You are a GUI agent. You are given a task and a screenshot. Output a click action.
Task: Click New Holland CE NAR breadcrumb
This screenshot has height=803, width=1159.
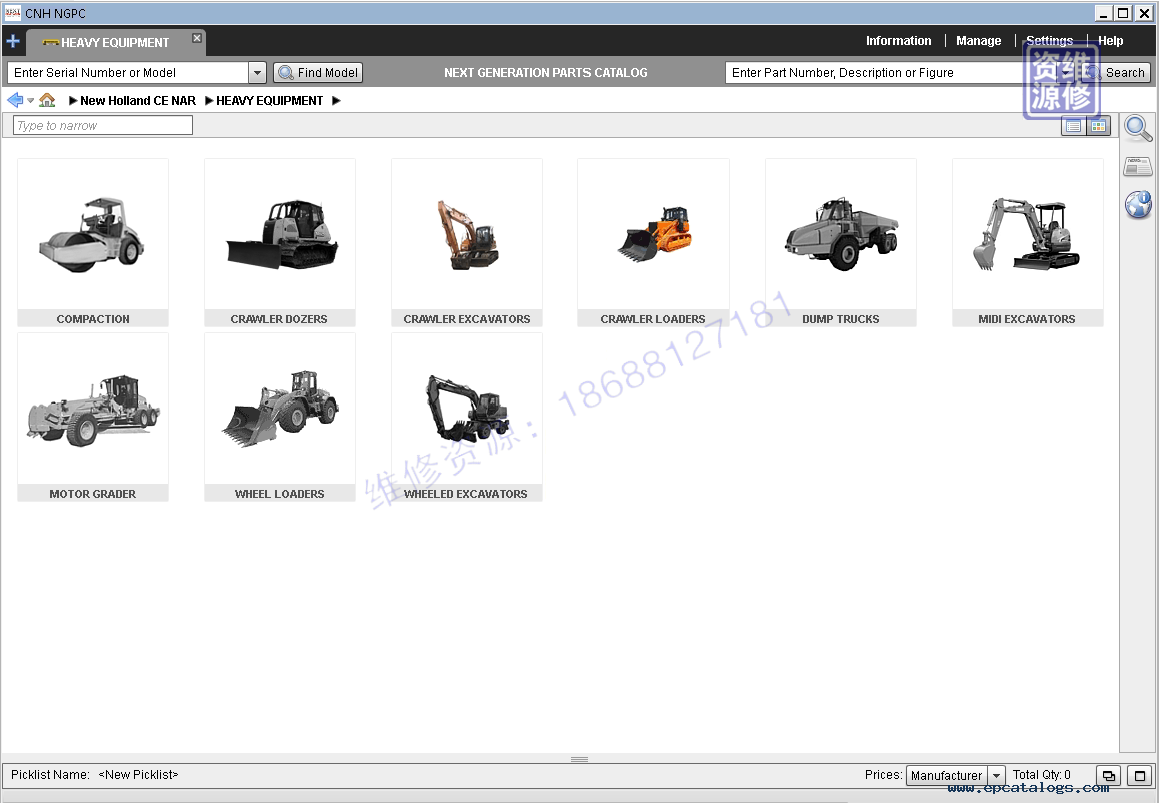coord(138,101)
